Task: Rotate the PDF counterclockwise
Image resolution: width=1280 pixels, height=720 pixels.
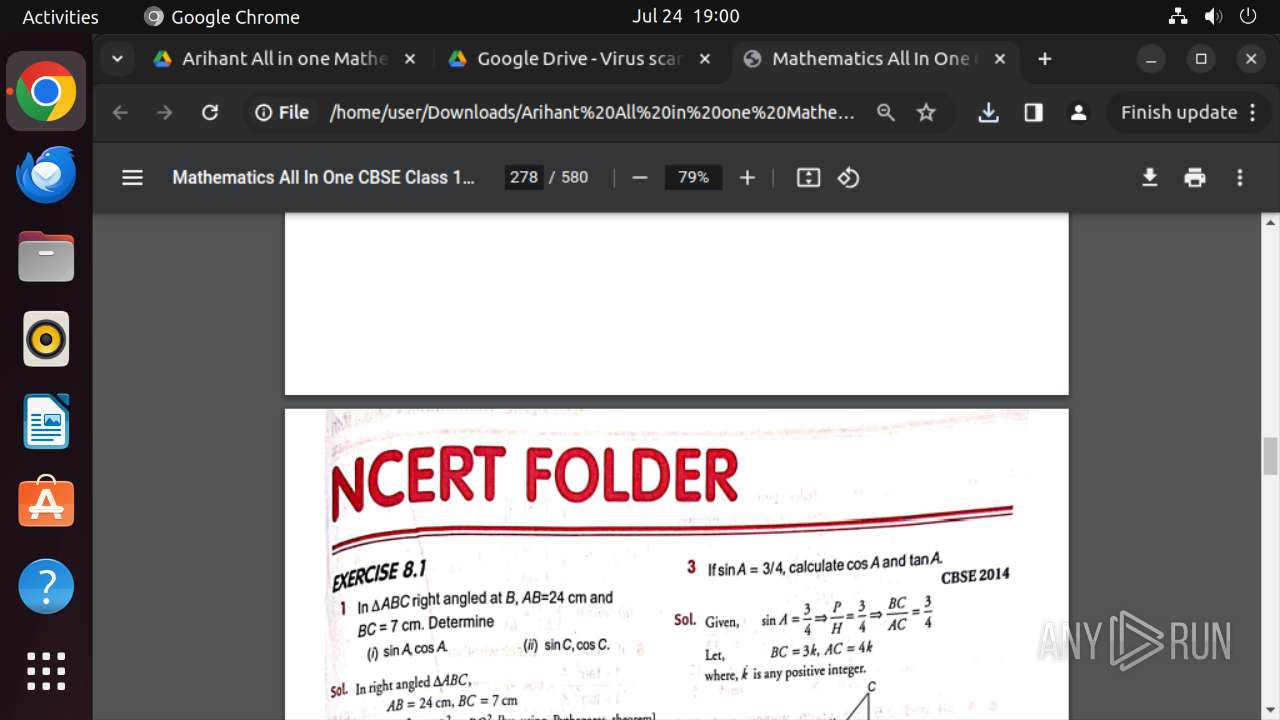Action: pyautogui.click(x=849, y=177)
